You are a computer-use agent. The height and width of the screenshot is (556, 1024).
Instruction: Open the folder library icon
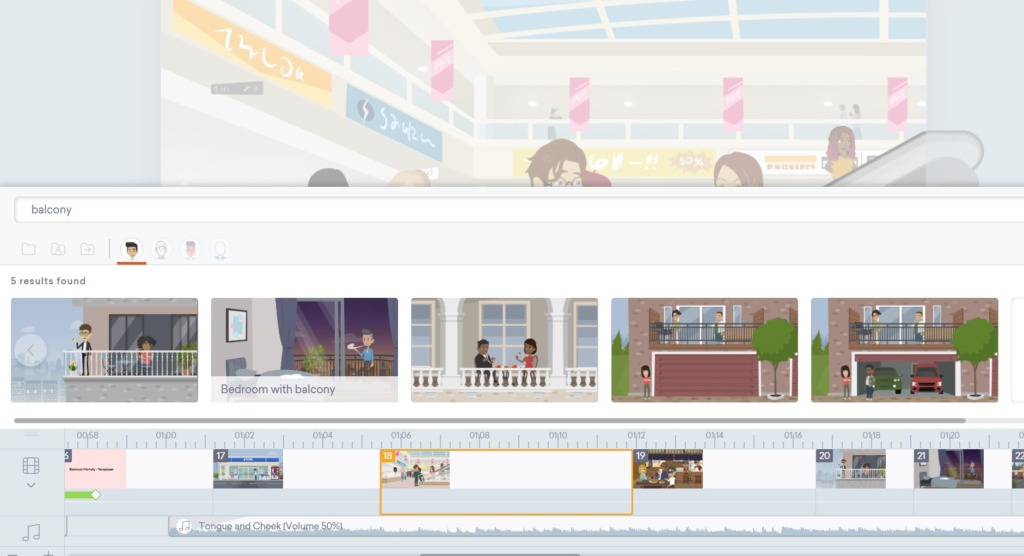coord(29,249)
